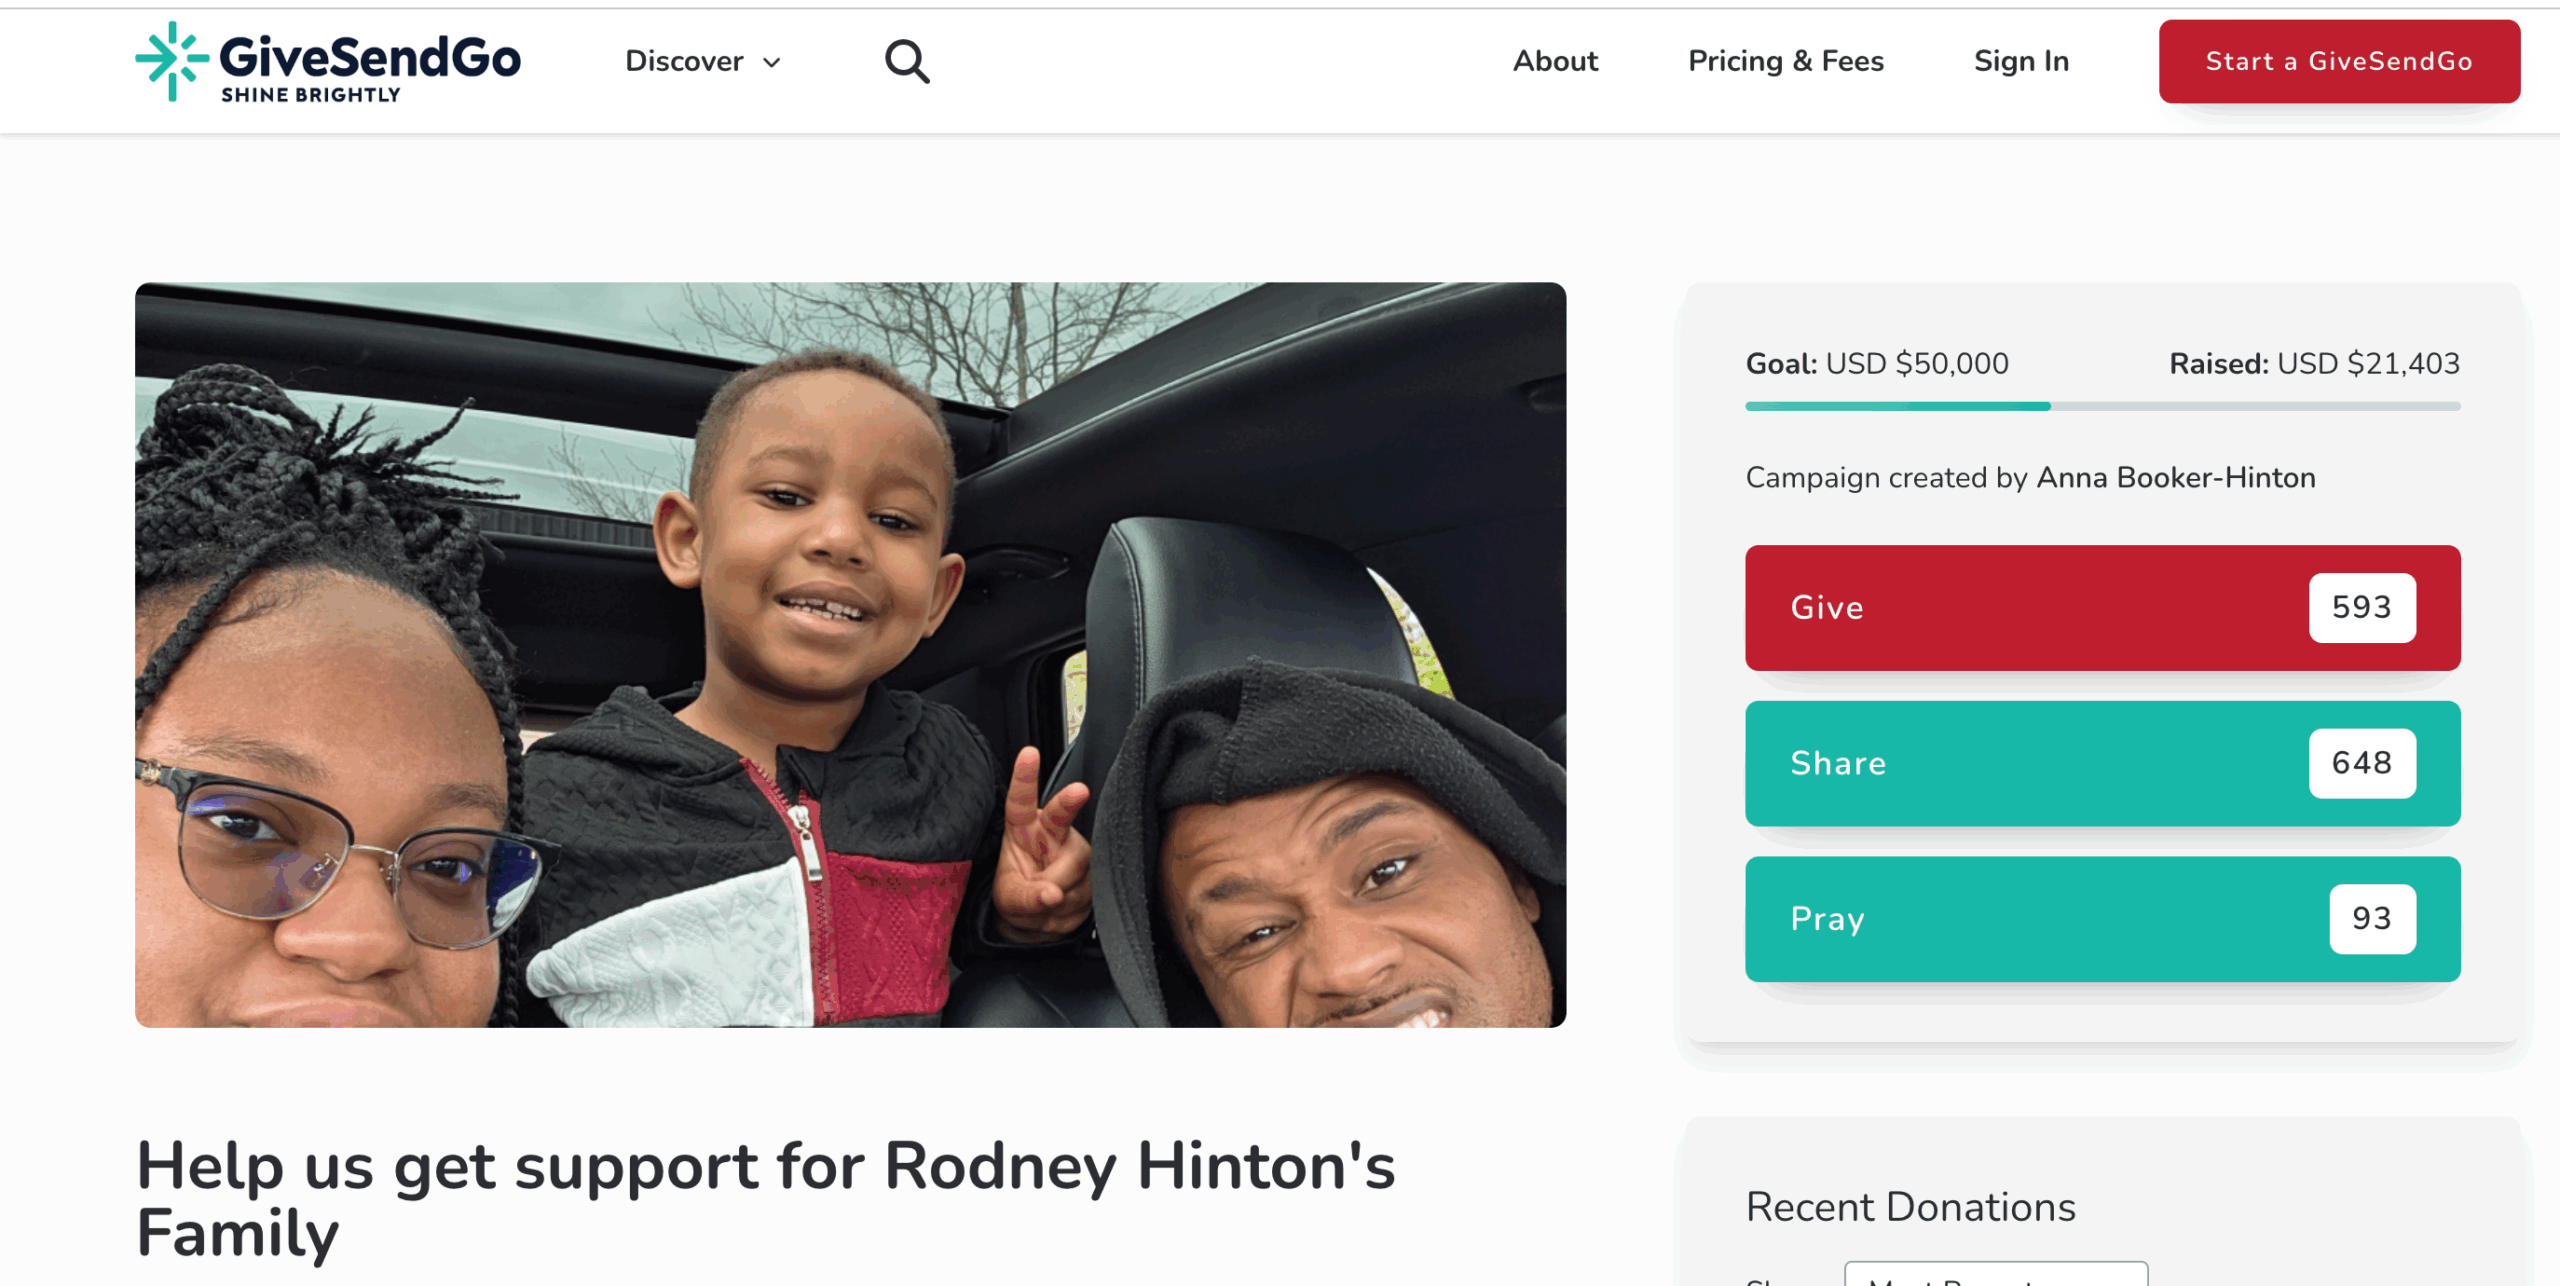Open Anna Booker-Hinton's creator profile
Viewport: 2560px width, 1286px height.
pos(2176,478)
